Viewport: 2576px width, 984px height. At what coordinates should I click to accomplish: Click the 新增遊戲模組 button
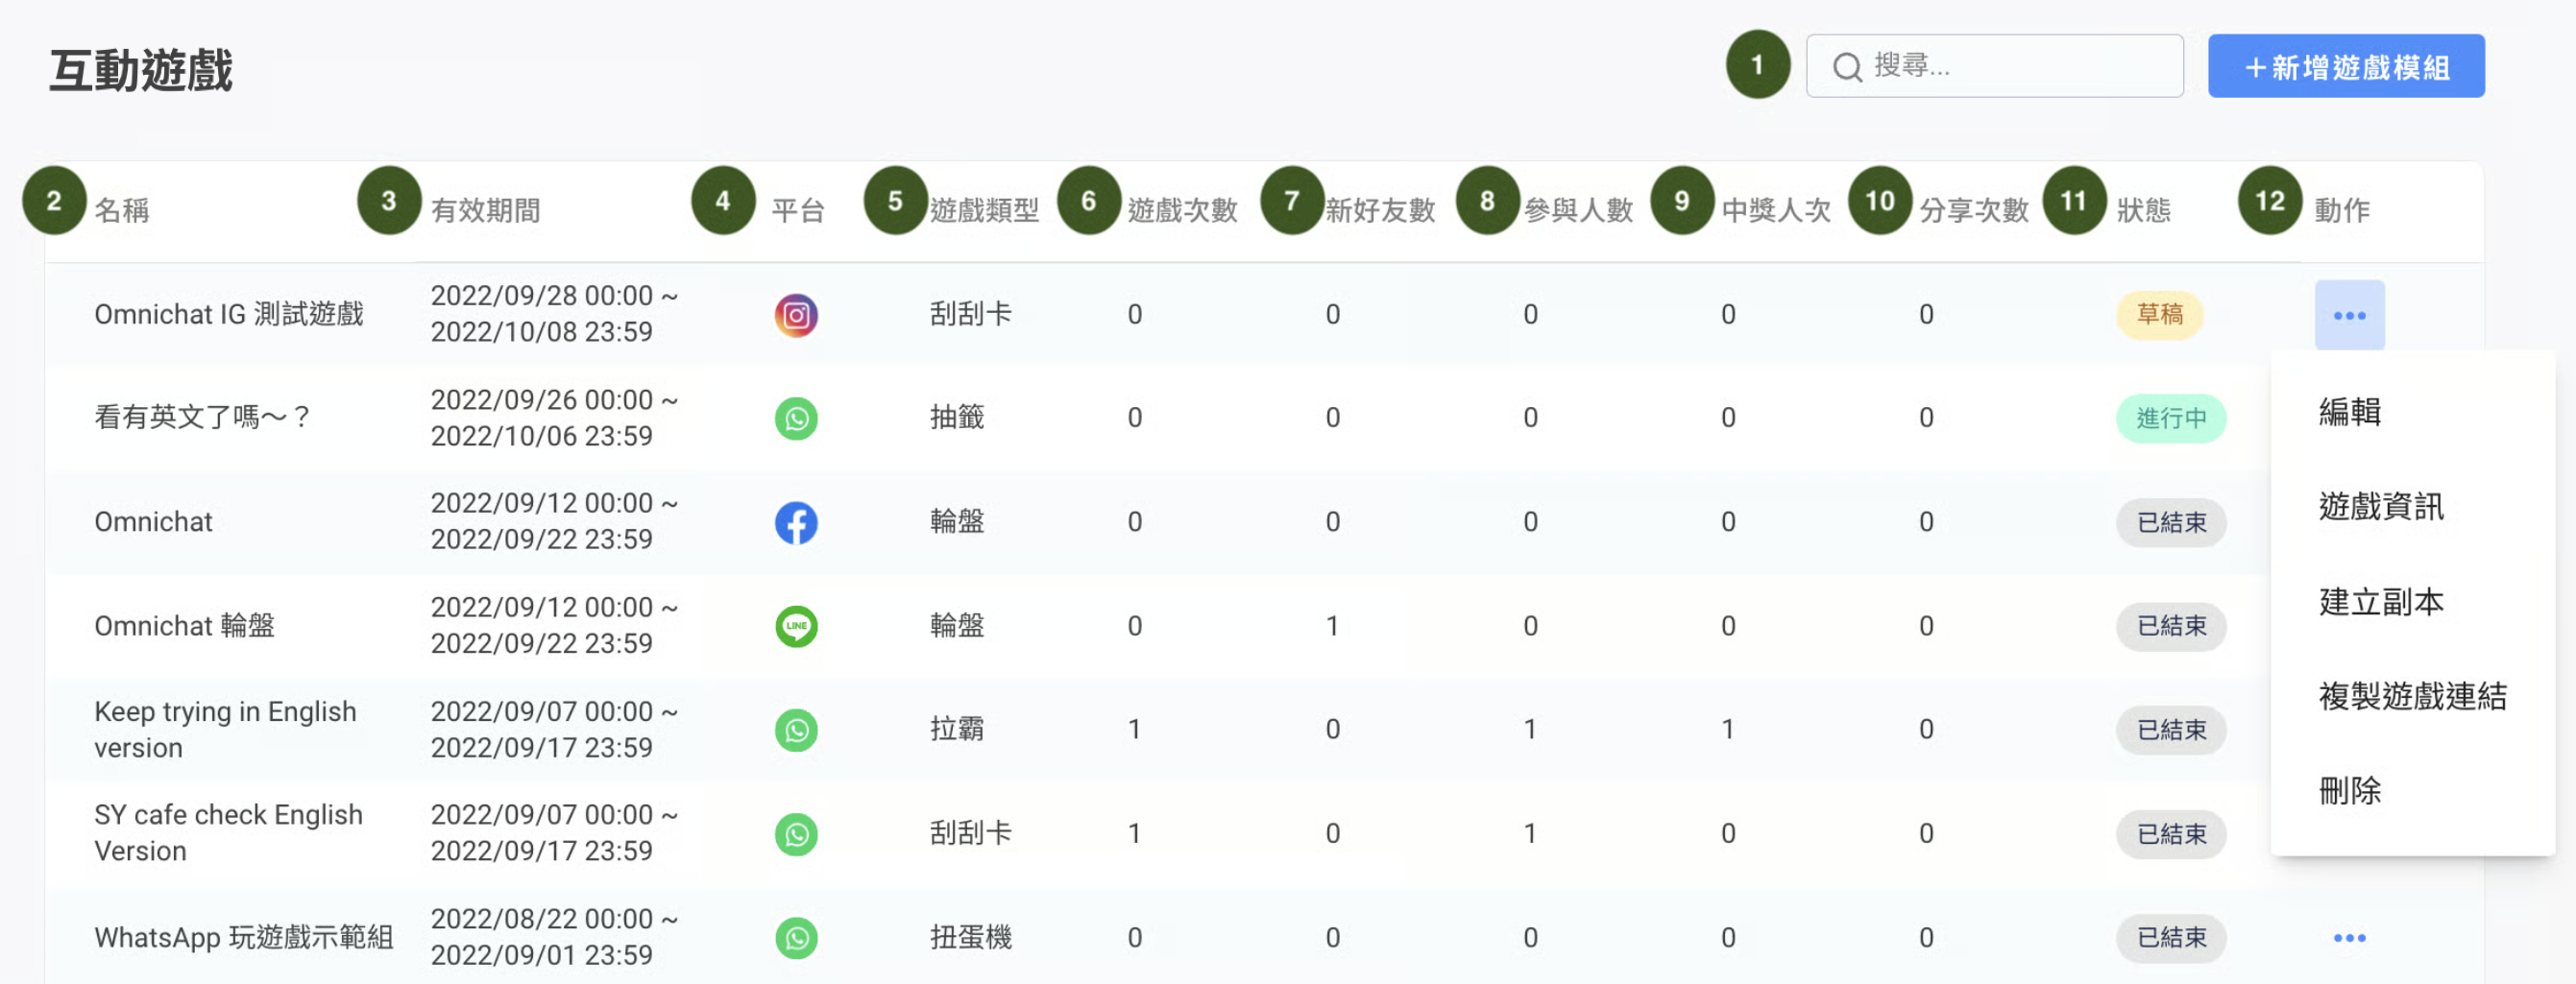(2345, 67)
